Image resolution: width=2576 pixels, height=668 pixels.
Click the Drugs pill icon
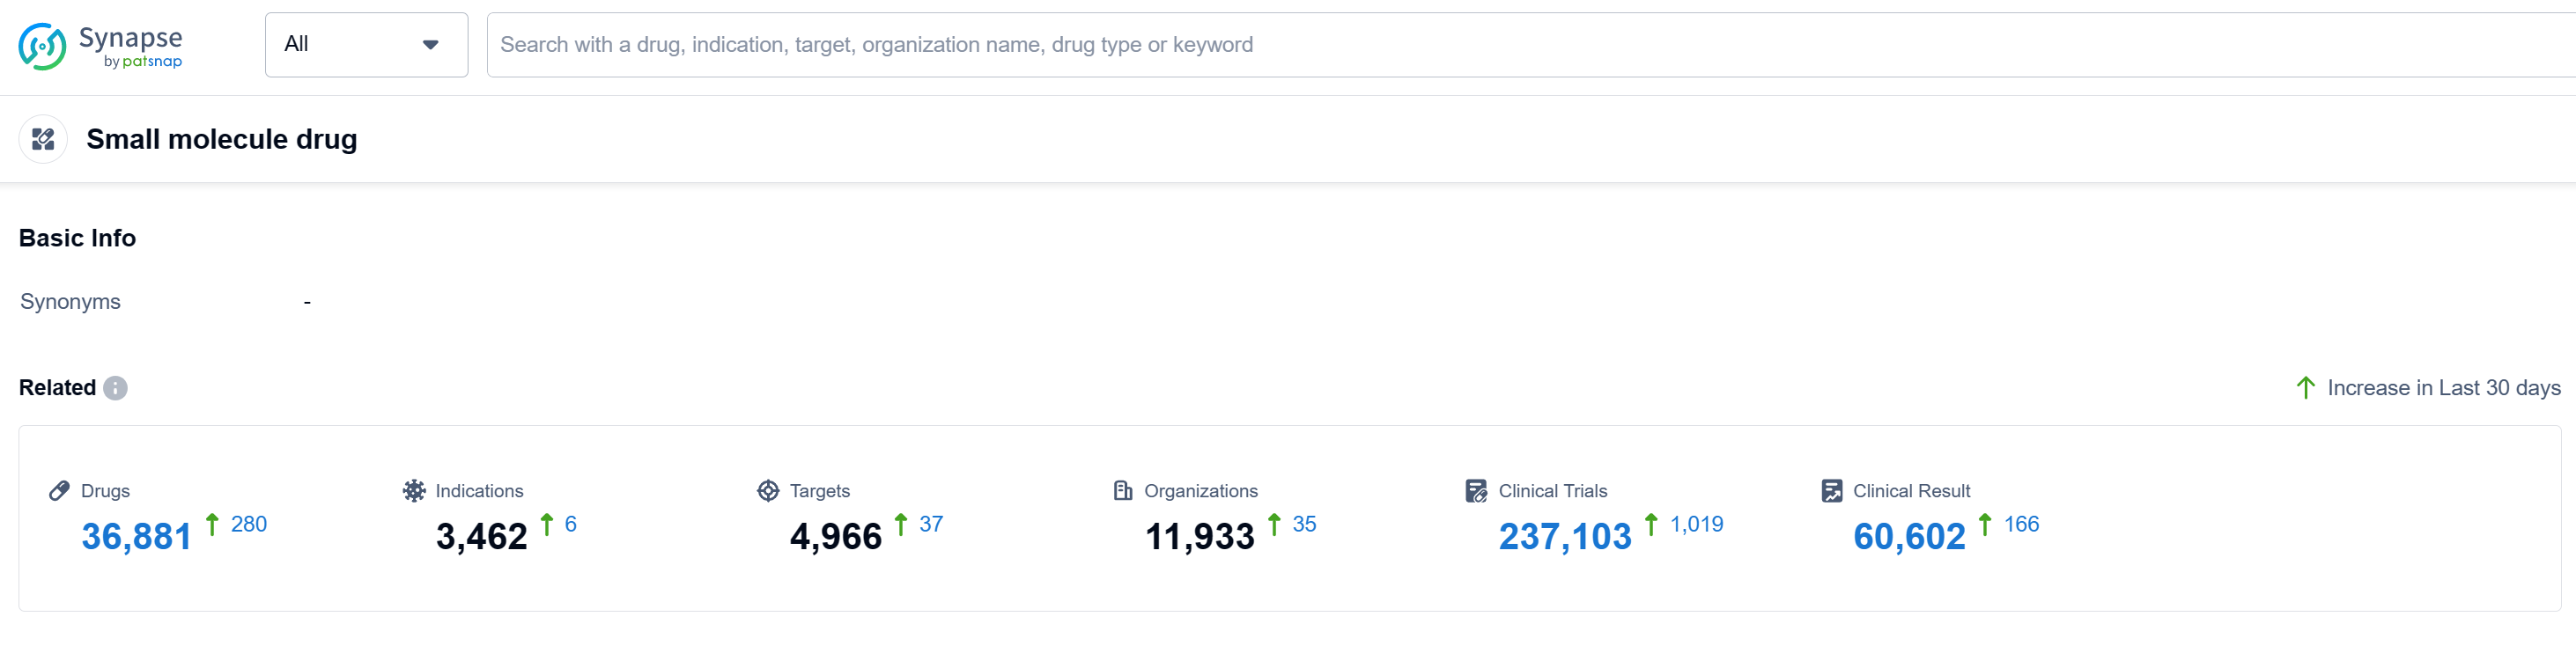59,491
